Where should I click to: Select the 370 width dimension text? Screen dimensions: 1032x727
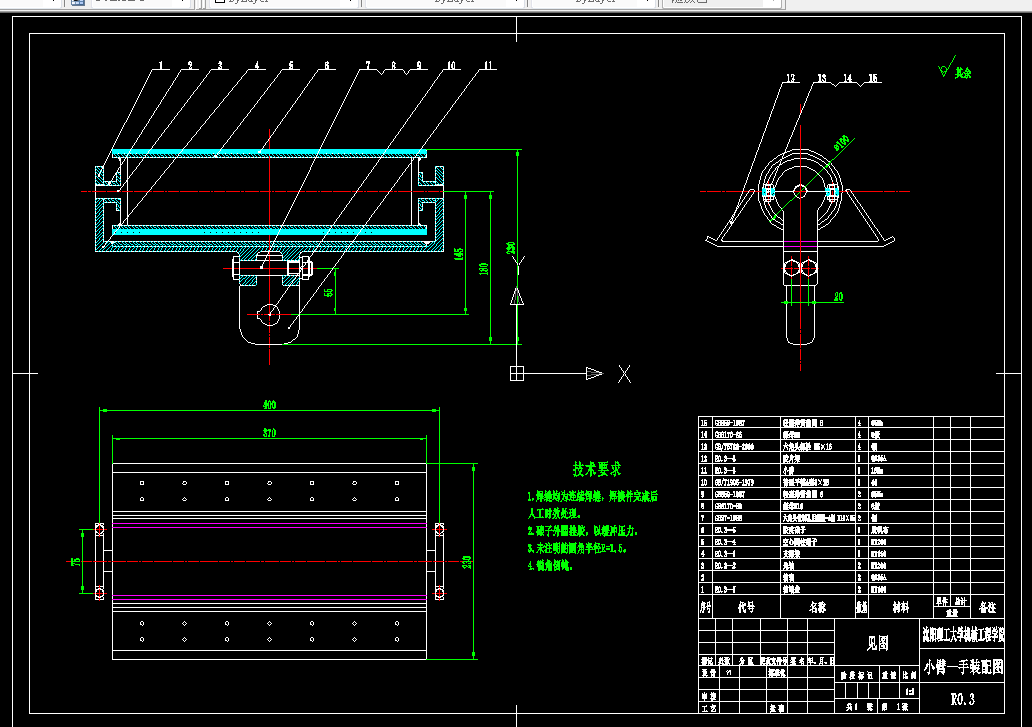pos(270,433)
